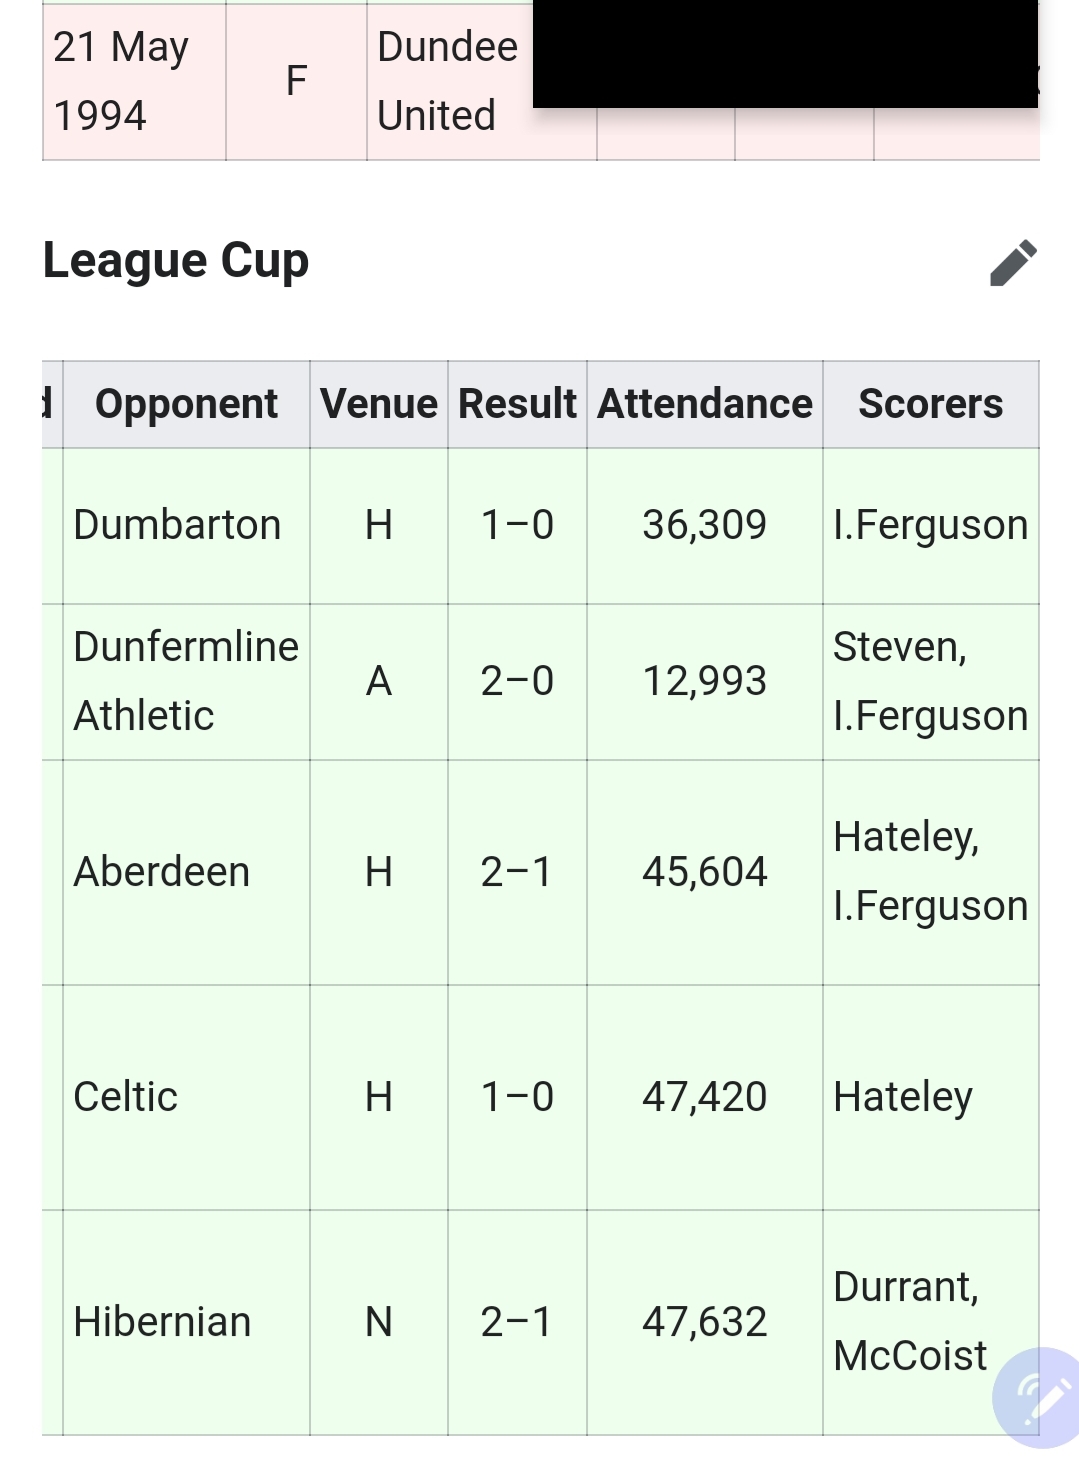Viewport: 1079px width, 1460px height.
Task: Click the Venue column header
Action: click(x=378, y=404)
